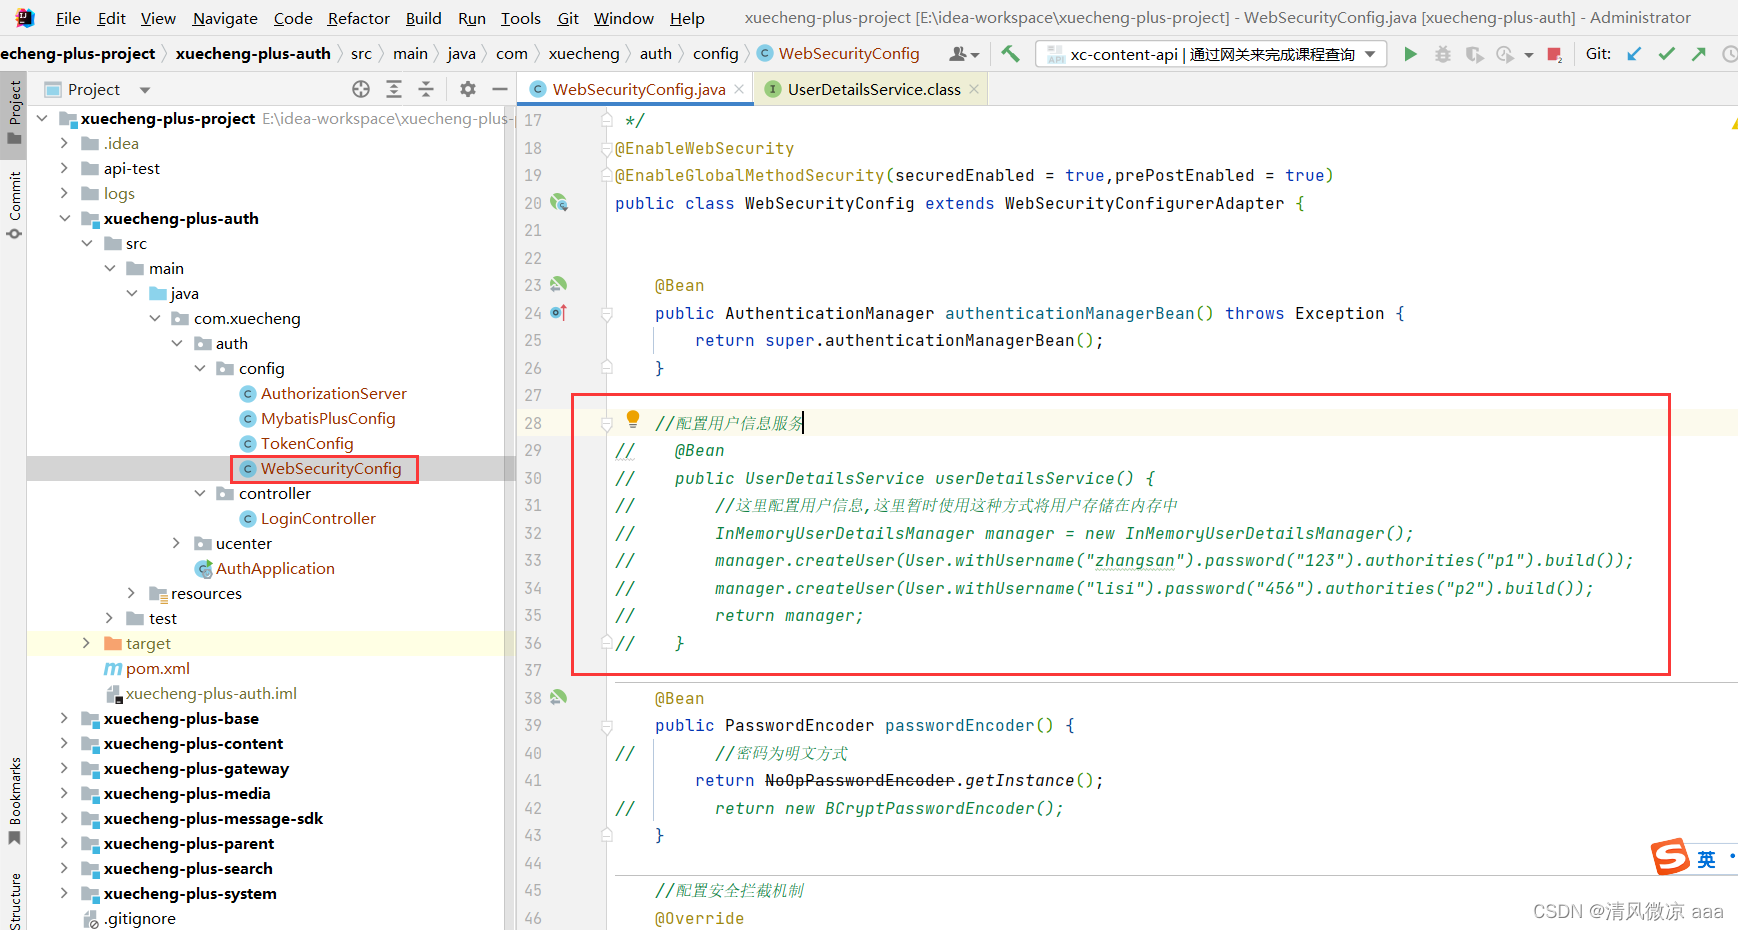The height and width of the screenshot is (930, 1738).
Task: Open Project panel settings gear
Action: tap(468, 89)
